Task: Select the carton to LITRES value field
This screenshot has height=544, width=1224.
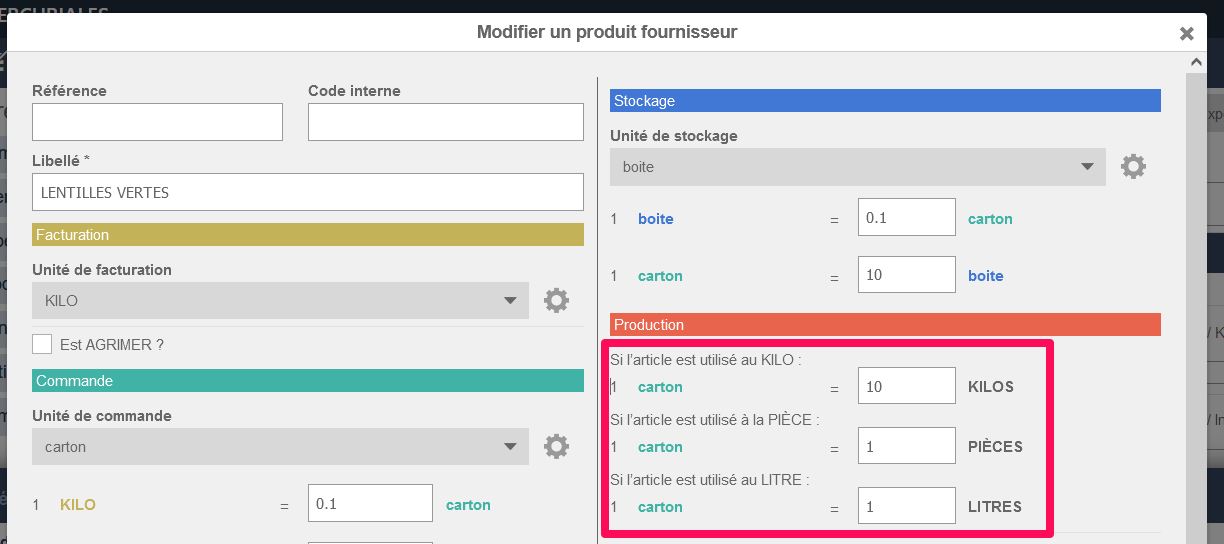Action: click(x=906, y=506)
